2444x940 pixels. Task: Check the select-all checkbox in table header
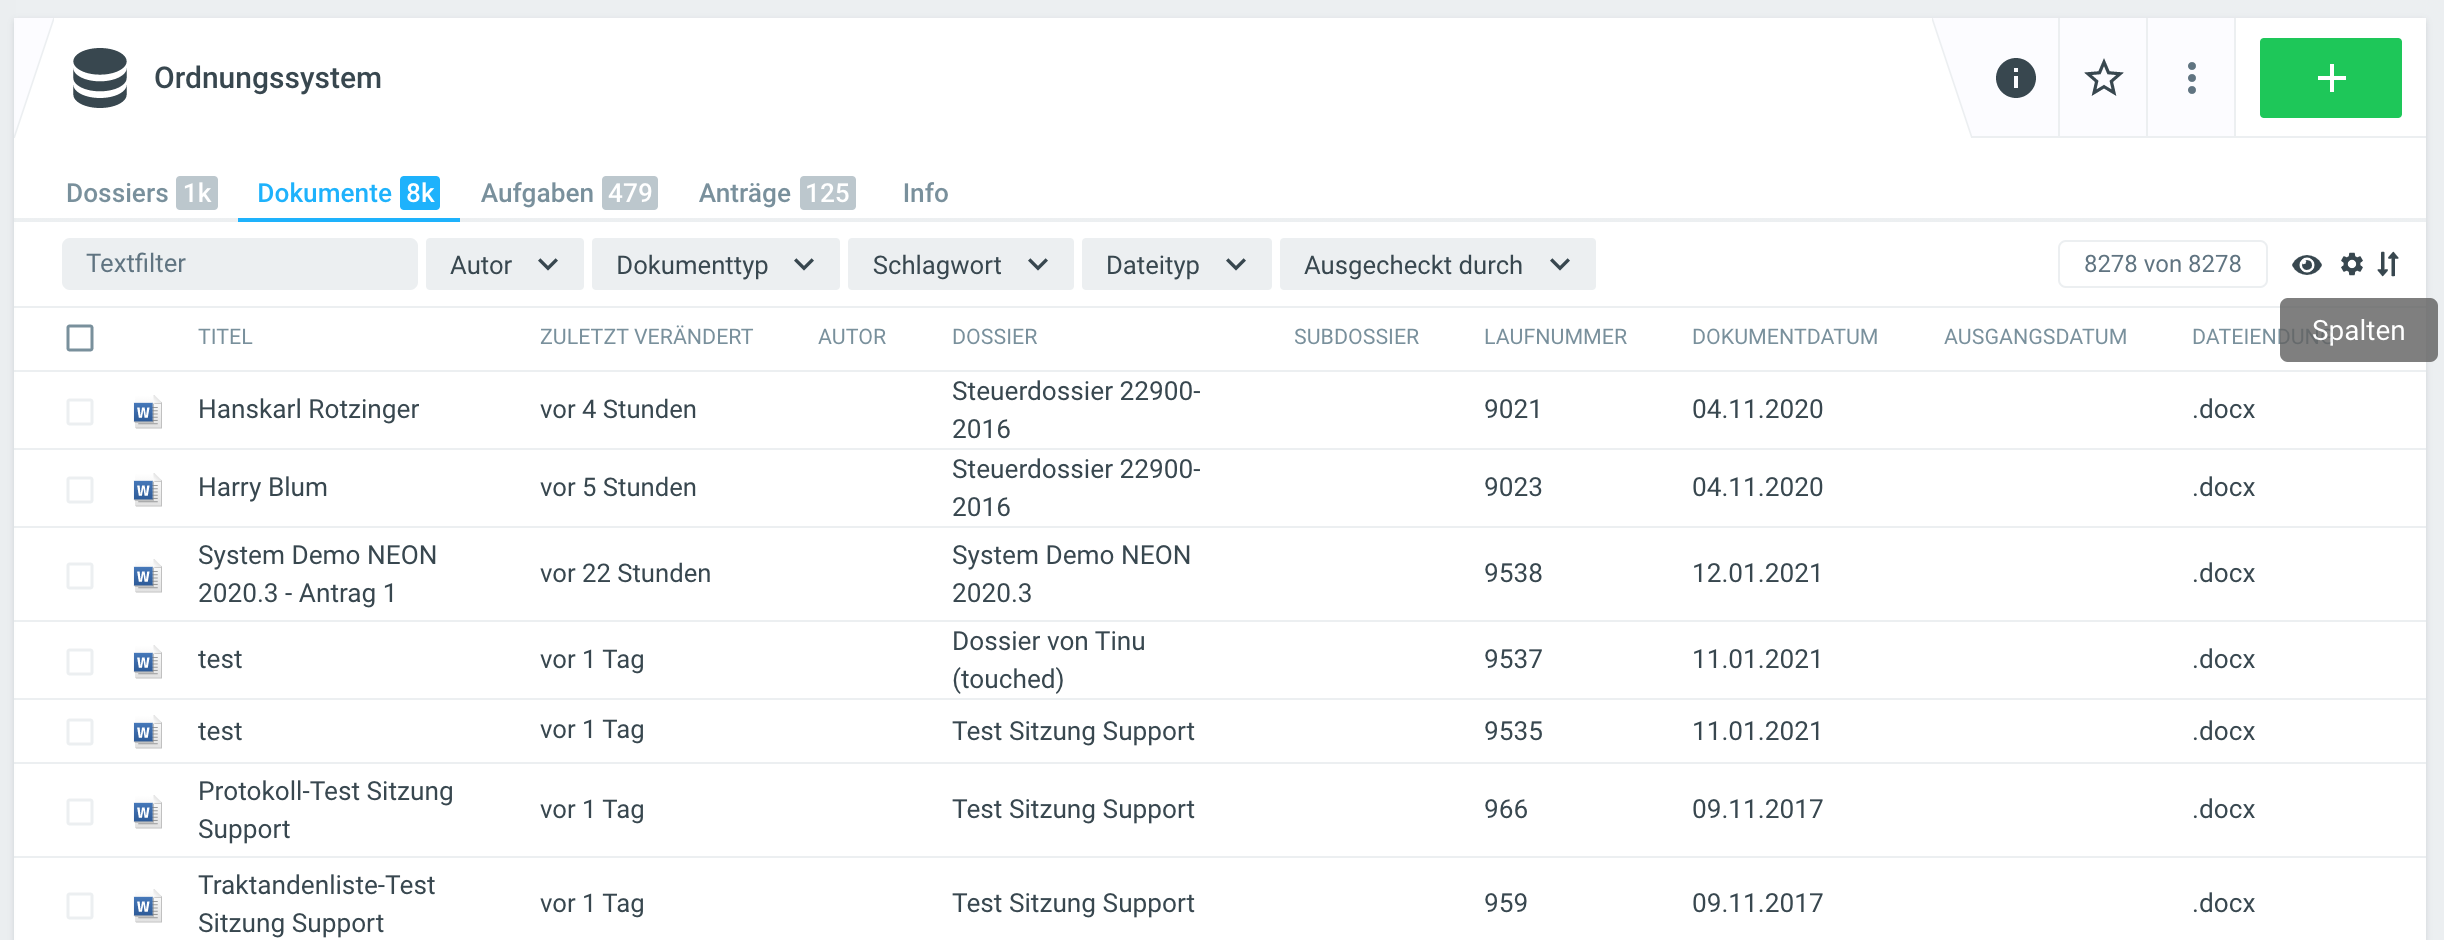point(80,338)
